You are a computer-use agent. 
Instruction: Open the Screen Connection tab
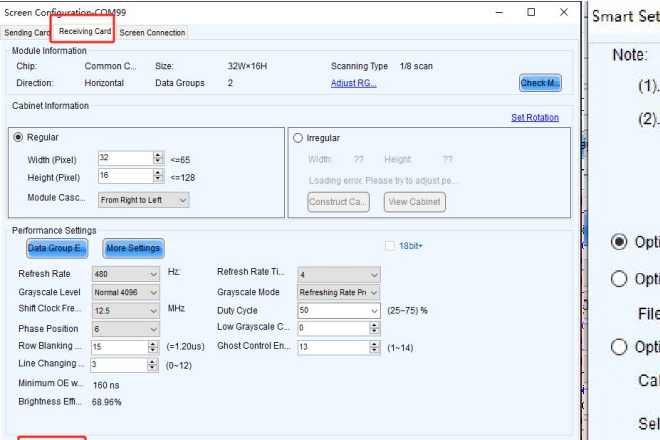(152, 32)
